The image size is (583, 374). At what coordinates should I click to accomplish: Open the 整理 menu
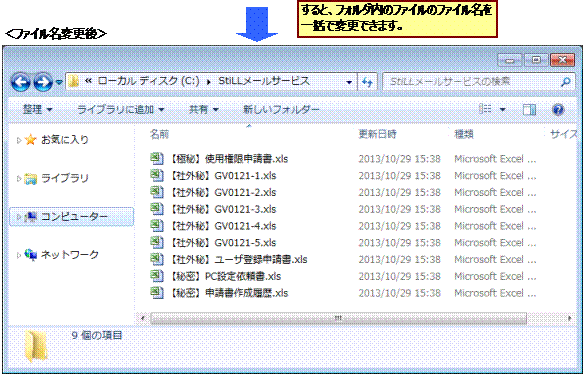click(x=37, y=109)
